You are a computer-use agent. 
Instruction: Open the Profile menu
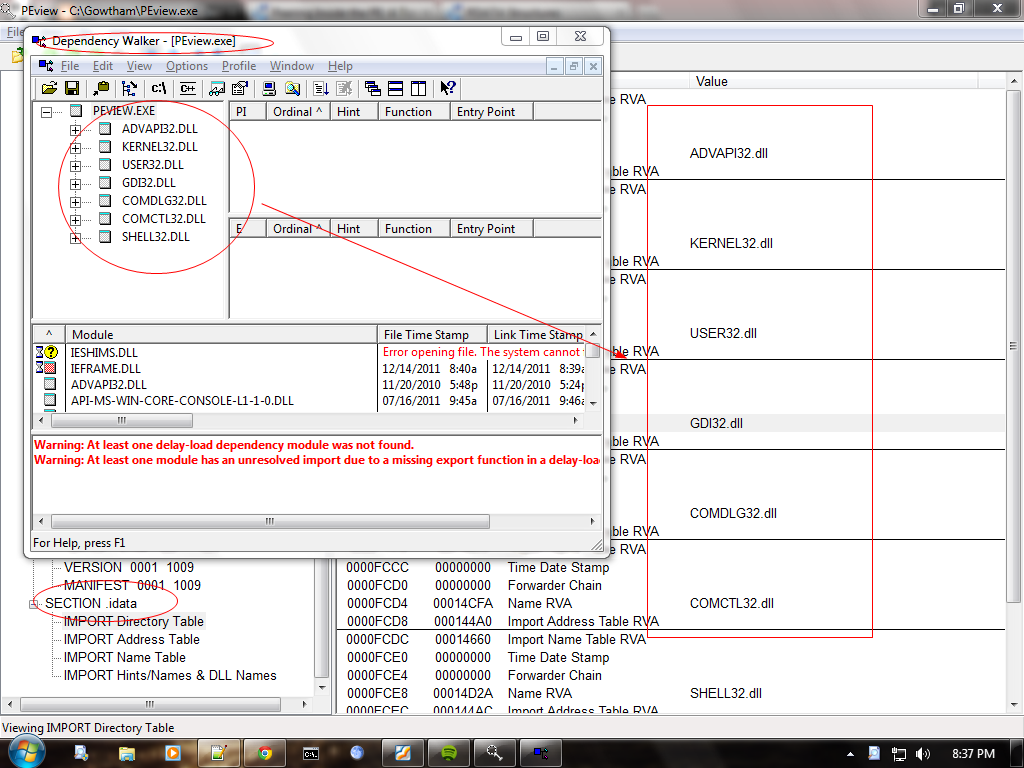point(239,66)
